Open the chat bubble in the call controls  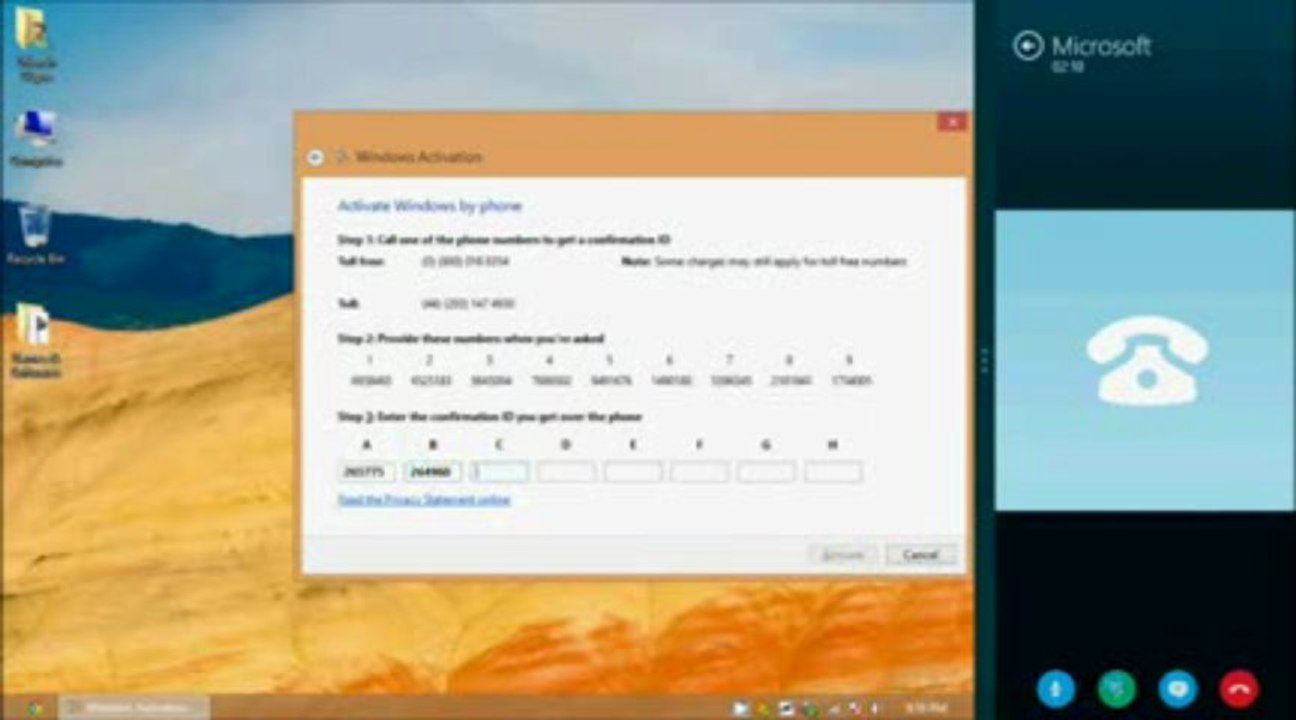click(x=1178, y=689)
